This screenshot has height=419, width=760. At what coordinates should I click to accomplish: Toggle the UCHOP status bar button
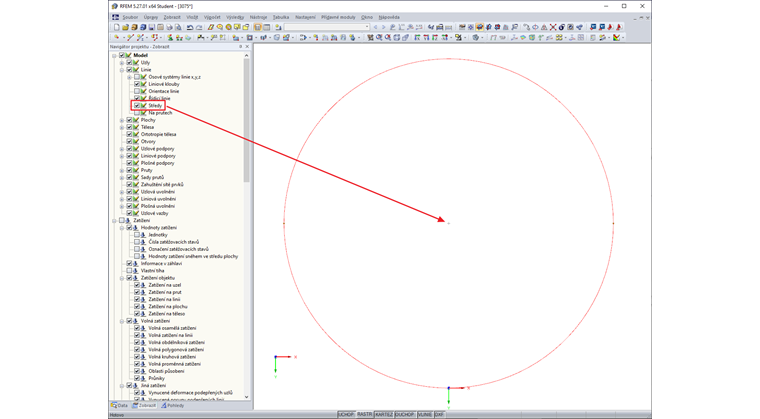(346, 415)
